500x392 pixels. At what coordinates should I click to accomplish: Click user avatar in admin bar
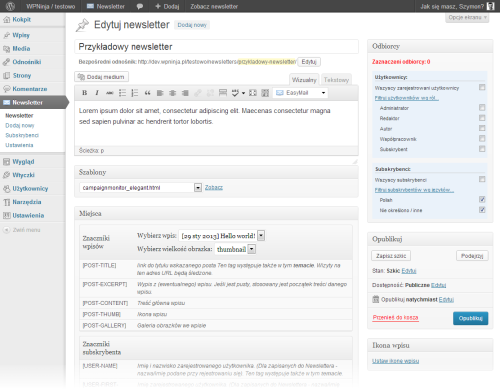click(490, 6)
